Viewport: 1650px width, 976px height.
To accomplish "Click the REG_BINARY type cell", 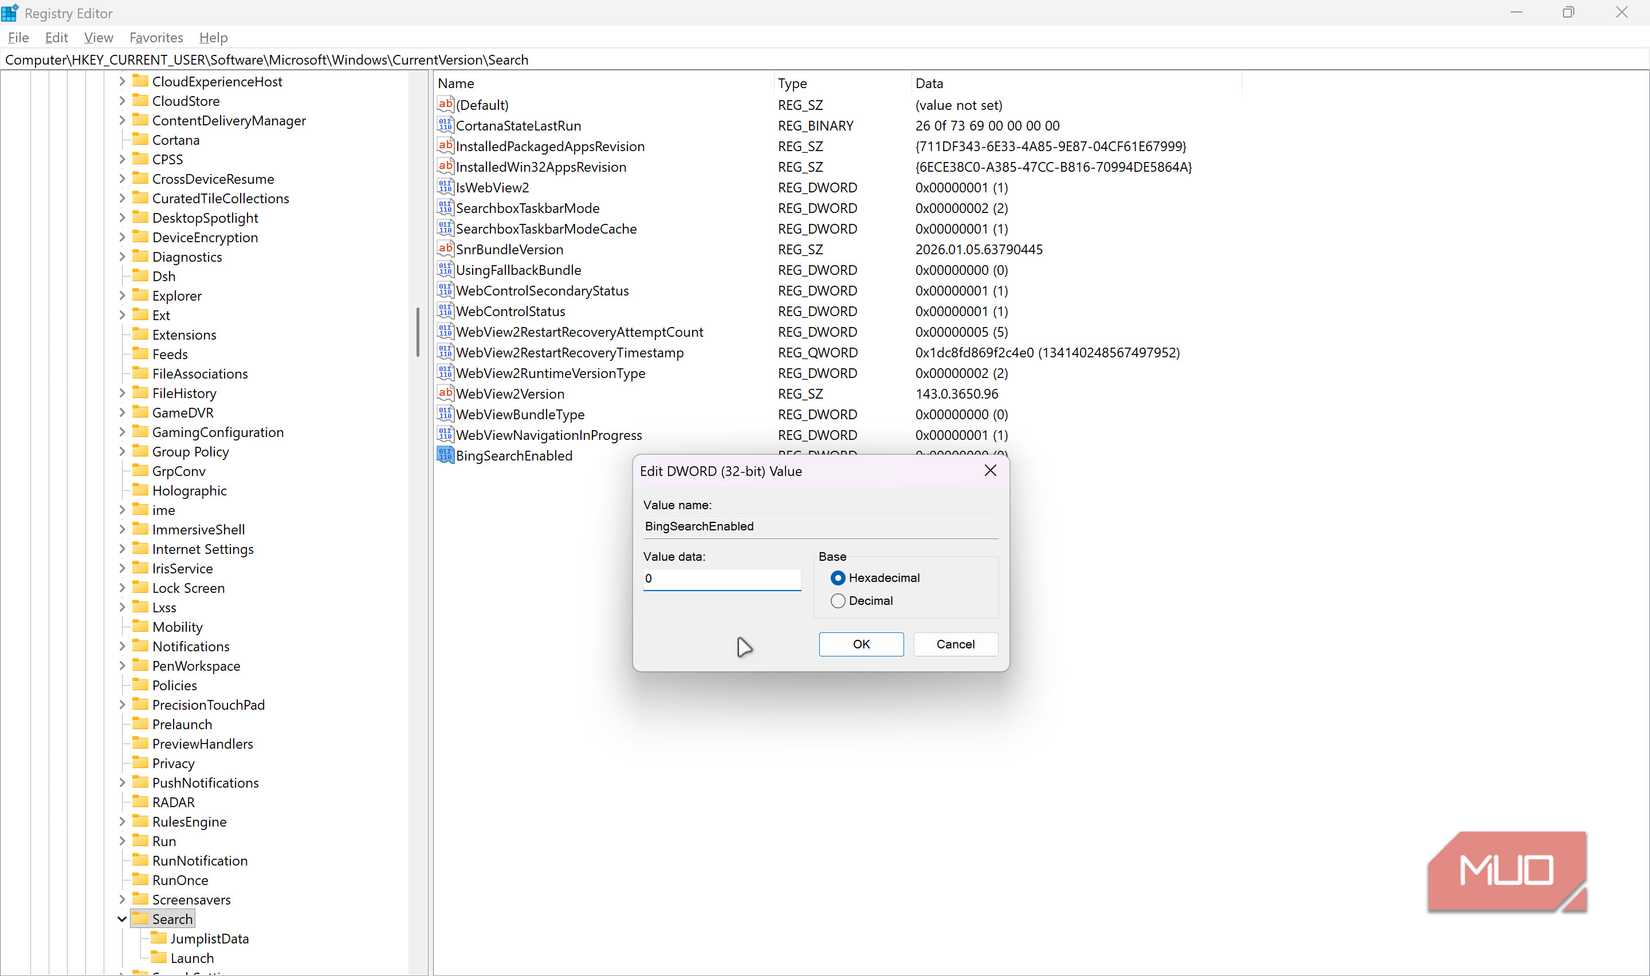I will pos(816,125).
